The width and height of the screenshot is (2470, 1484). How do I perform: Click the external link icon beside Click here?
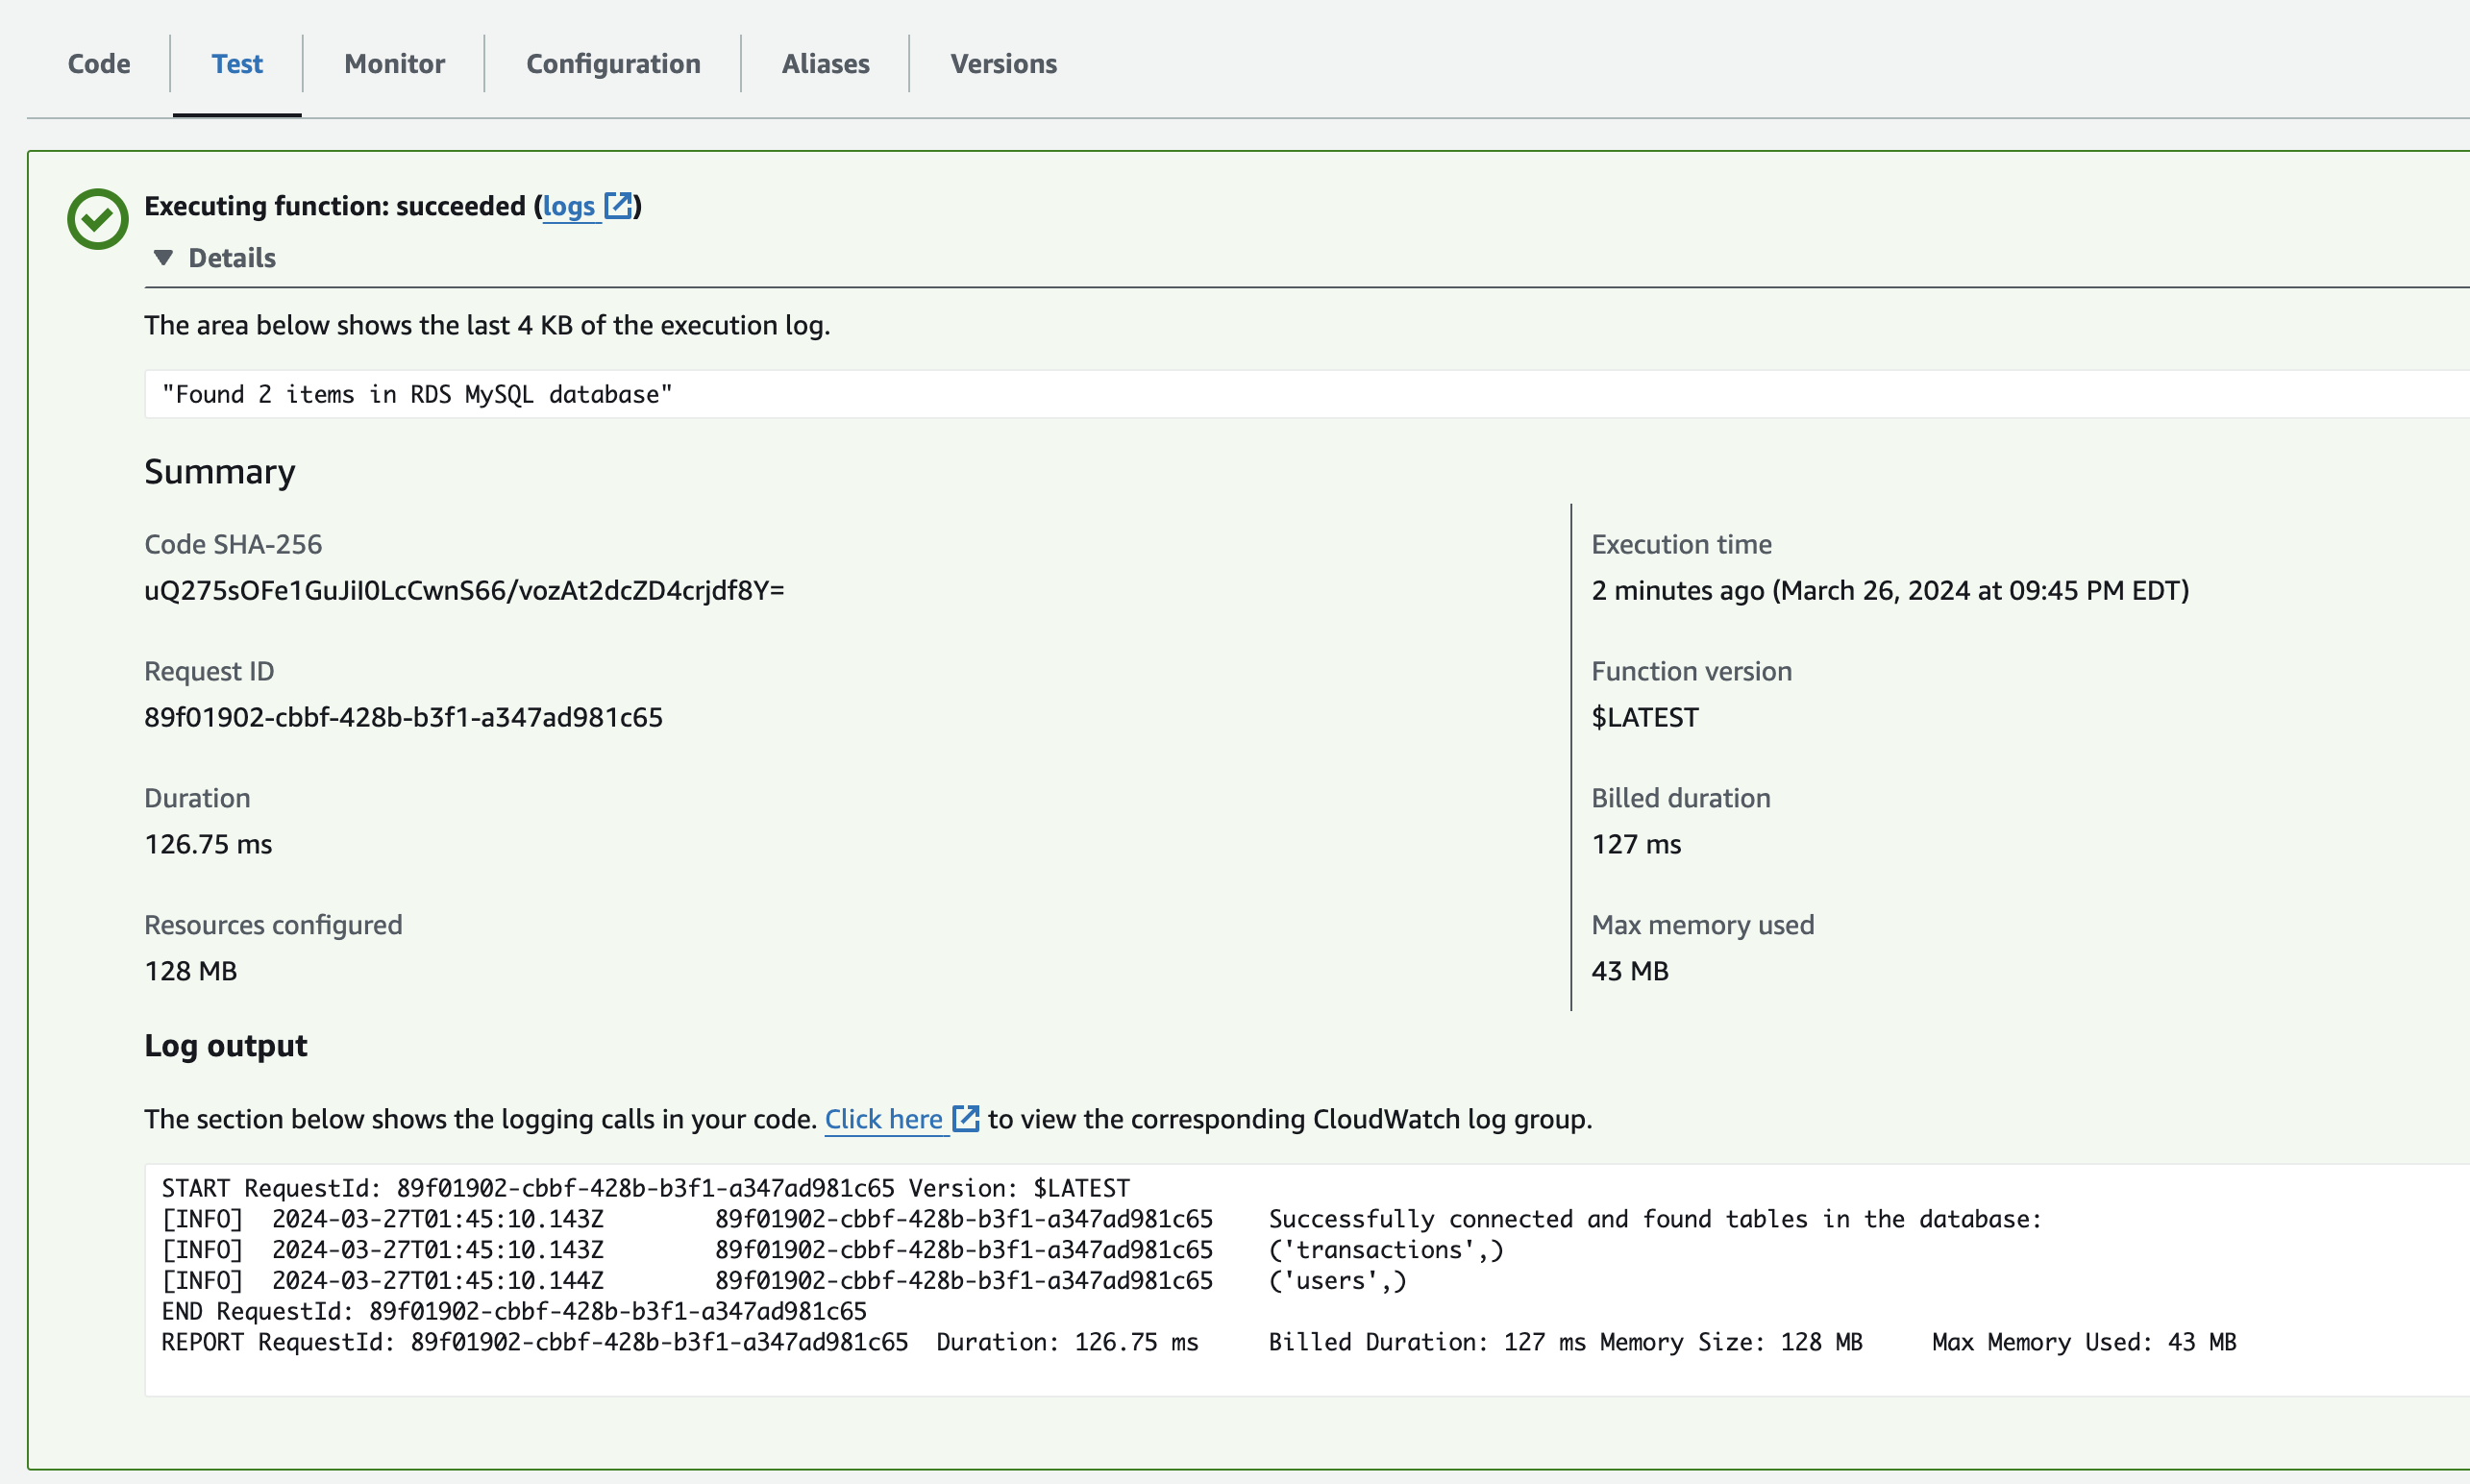(966, 1120)
